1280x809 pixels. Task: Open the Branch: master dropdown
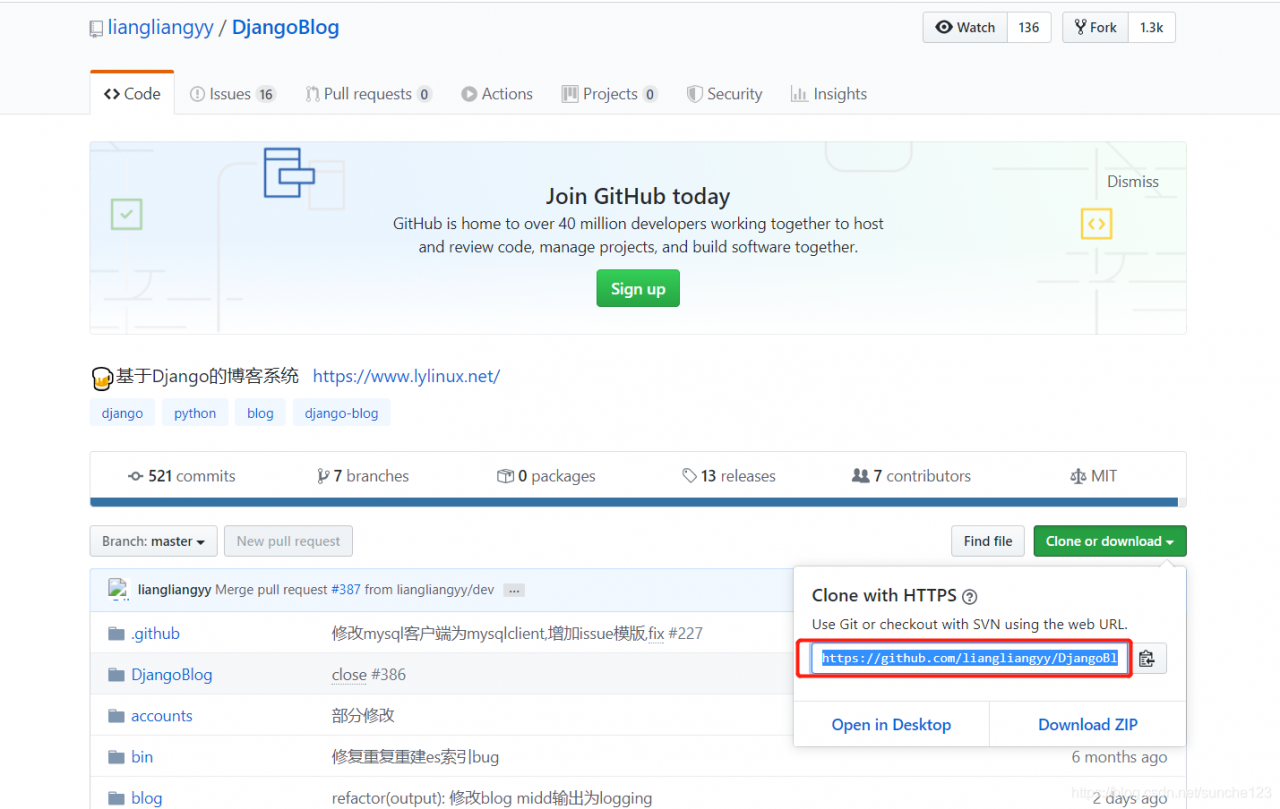point(153,541)
